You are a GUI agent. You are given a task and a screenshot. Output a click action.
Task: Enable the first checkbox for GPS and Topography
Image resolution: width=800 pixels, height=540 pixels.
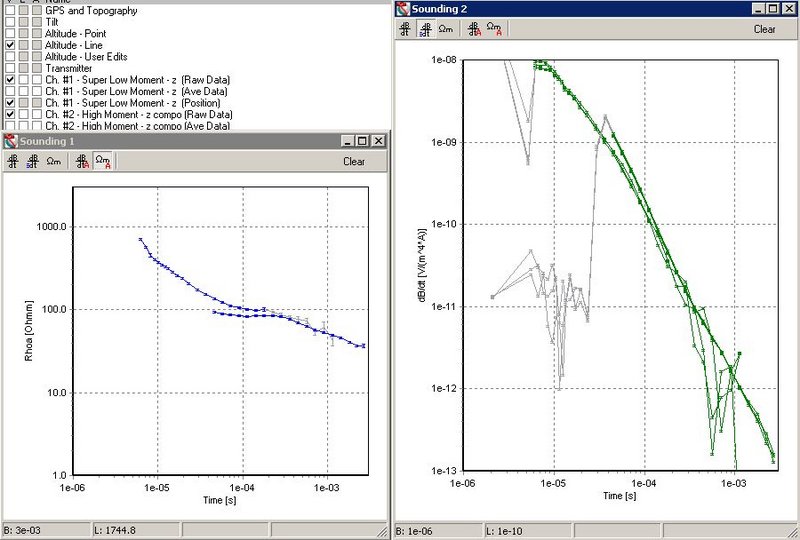coord(10,10)
